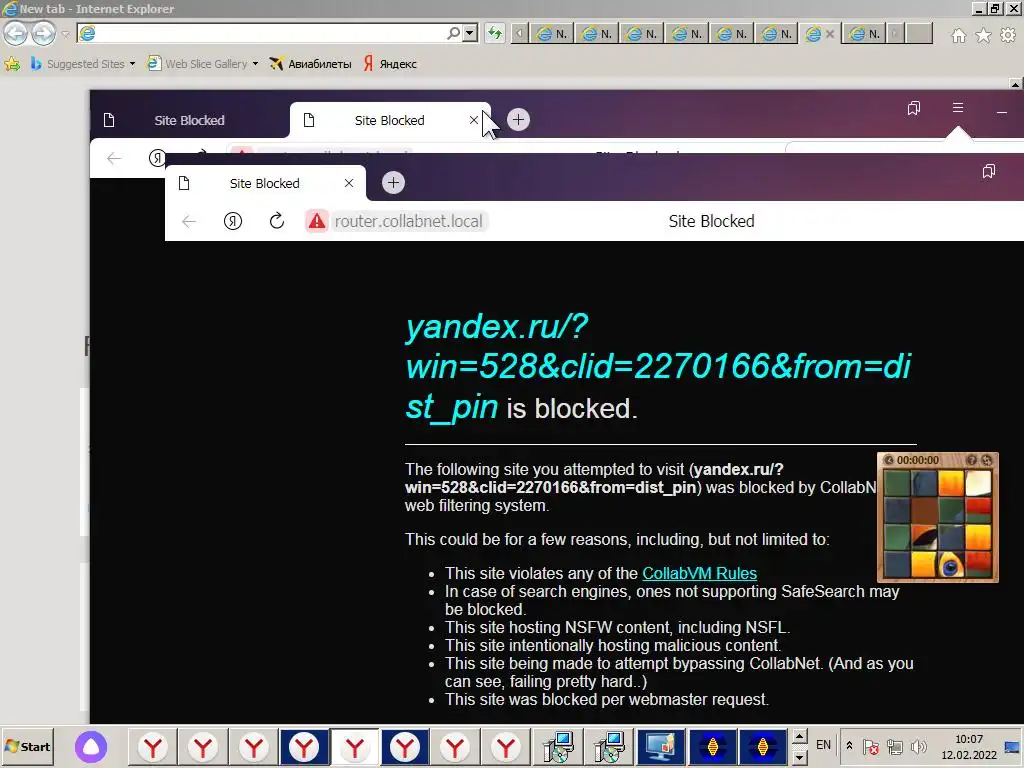Click the volume speaker tray icon
This screenshot has height=768, width=1024.
click(x=918, y=746)
